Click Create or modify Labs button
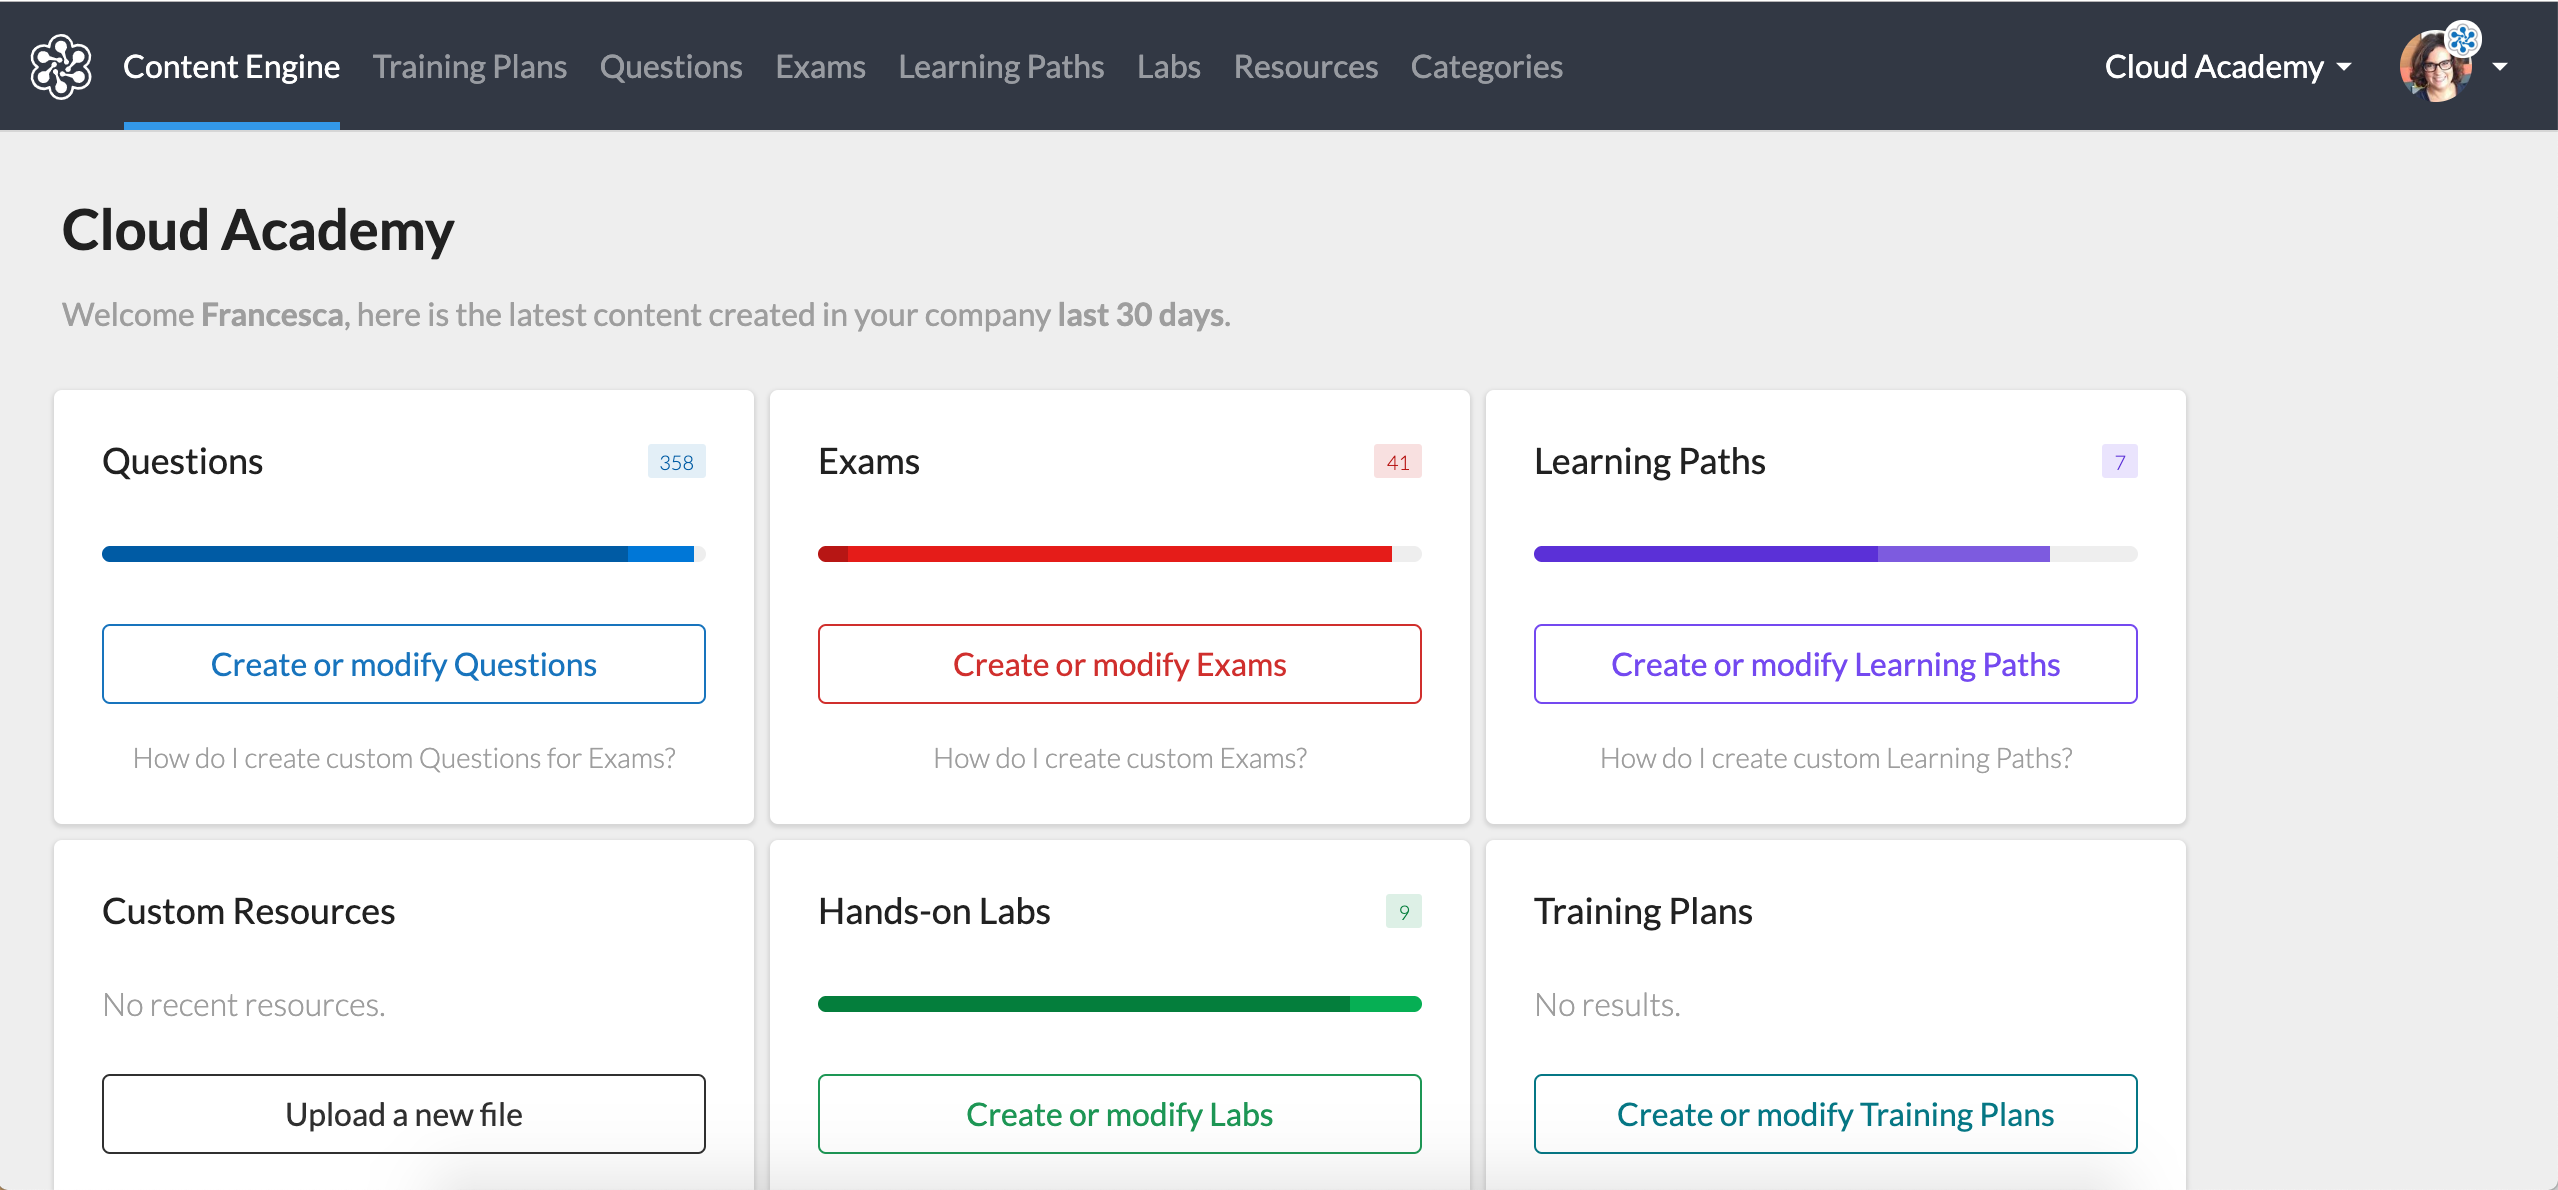Image resolution: width=2558 pixels, height=1190 pixels. (x=1120, y=1114)
